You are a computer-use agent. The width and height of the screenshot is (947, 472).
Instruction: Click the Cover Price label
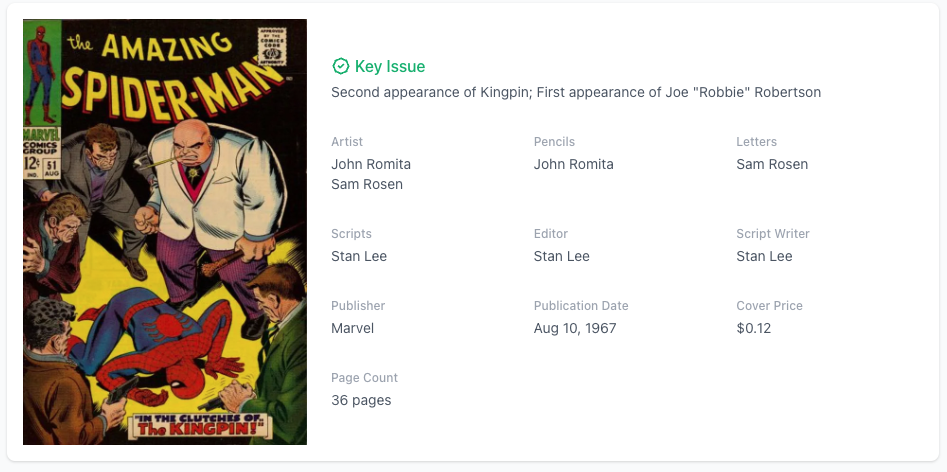tap(769, 306)
